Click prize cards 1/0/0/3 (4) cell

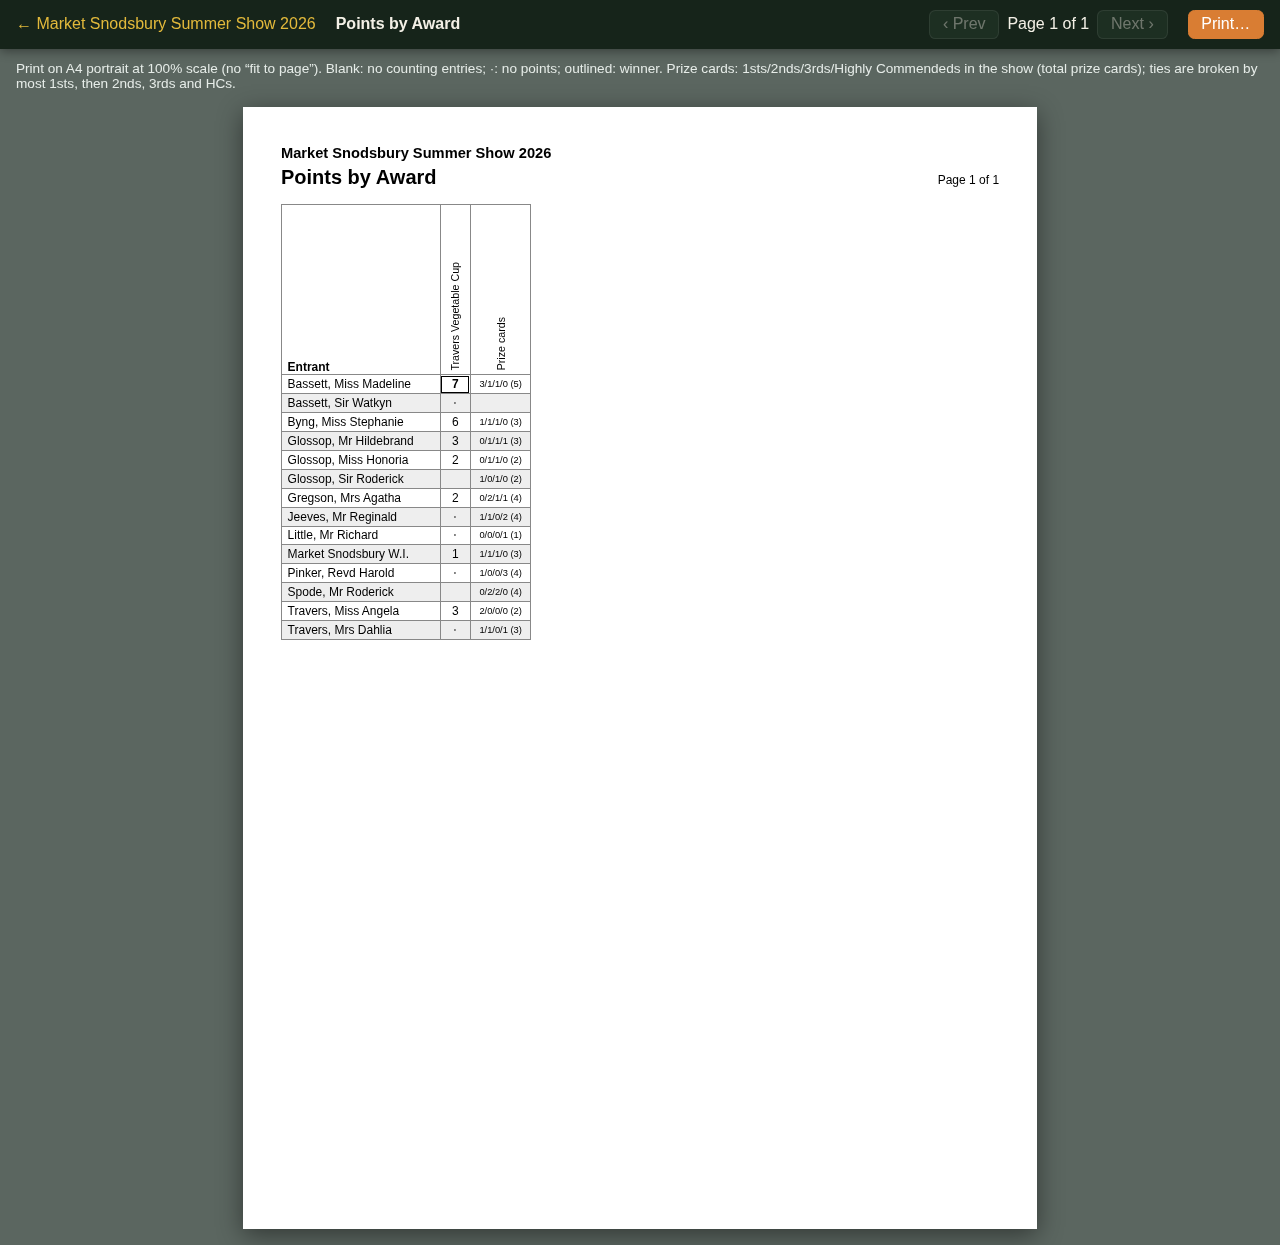(501, 573)
